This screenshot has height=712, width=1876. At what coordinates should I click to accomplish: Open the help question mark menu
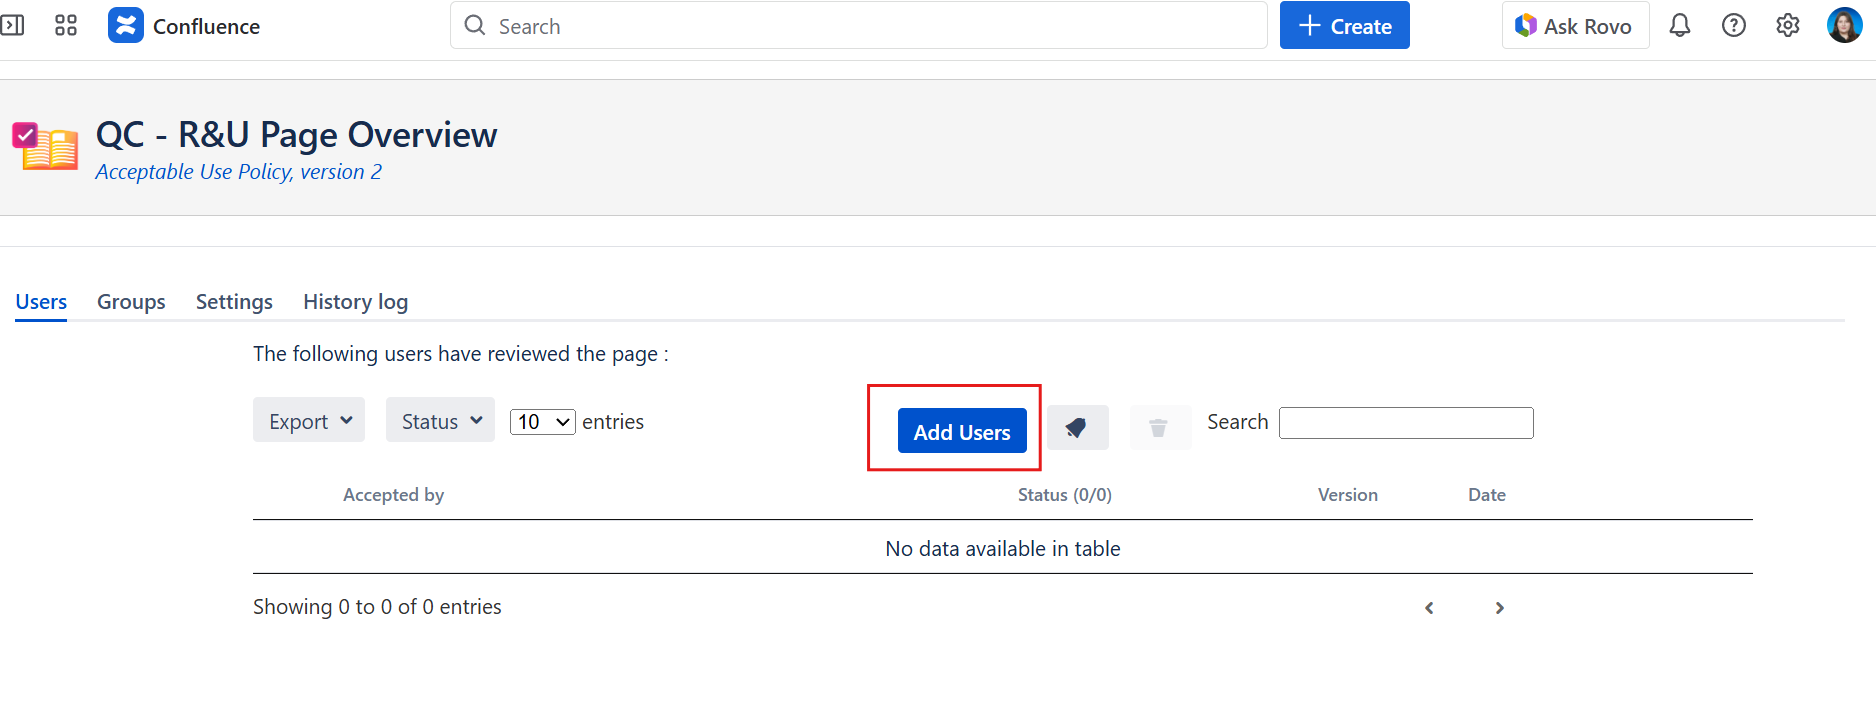tap(1734, 26)
